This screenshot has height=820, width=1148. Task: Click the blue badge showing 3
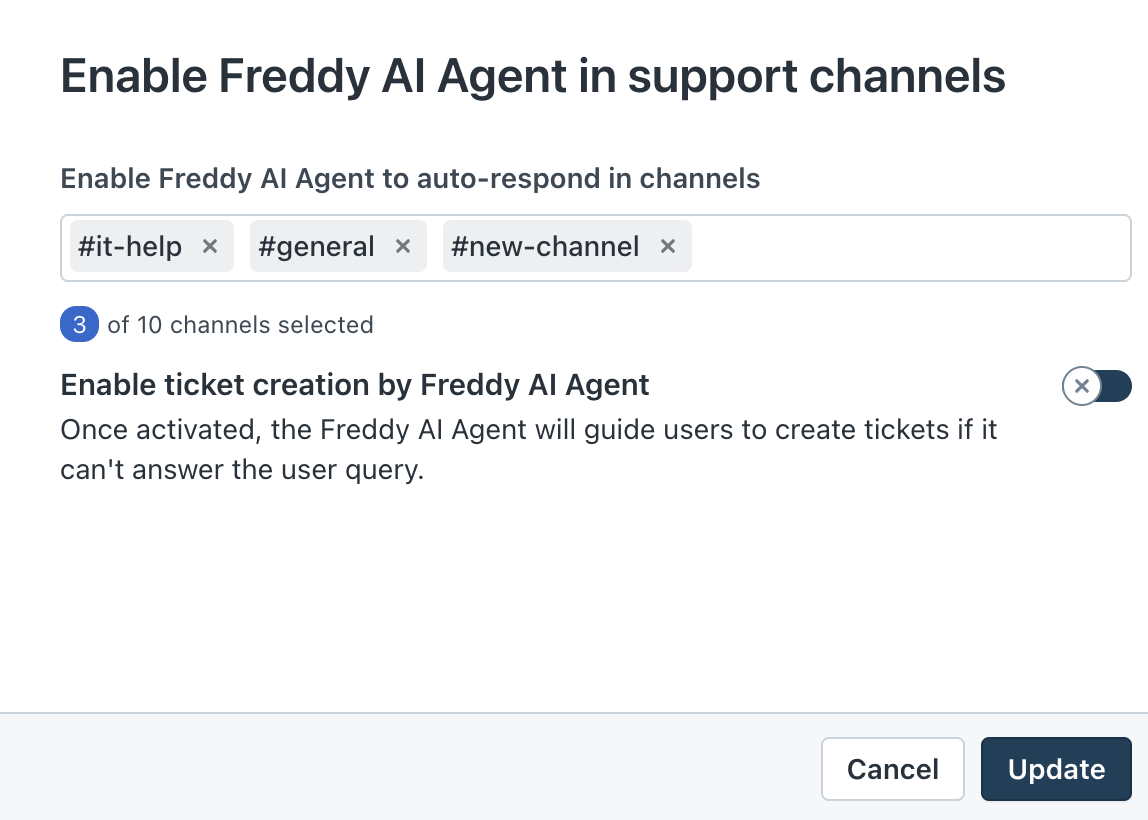(x=80, y=325)
